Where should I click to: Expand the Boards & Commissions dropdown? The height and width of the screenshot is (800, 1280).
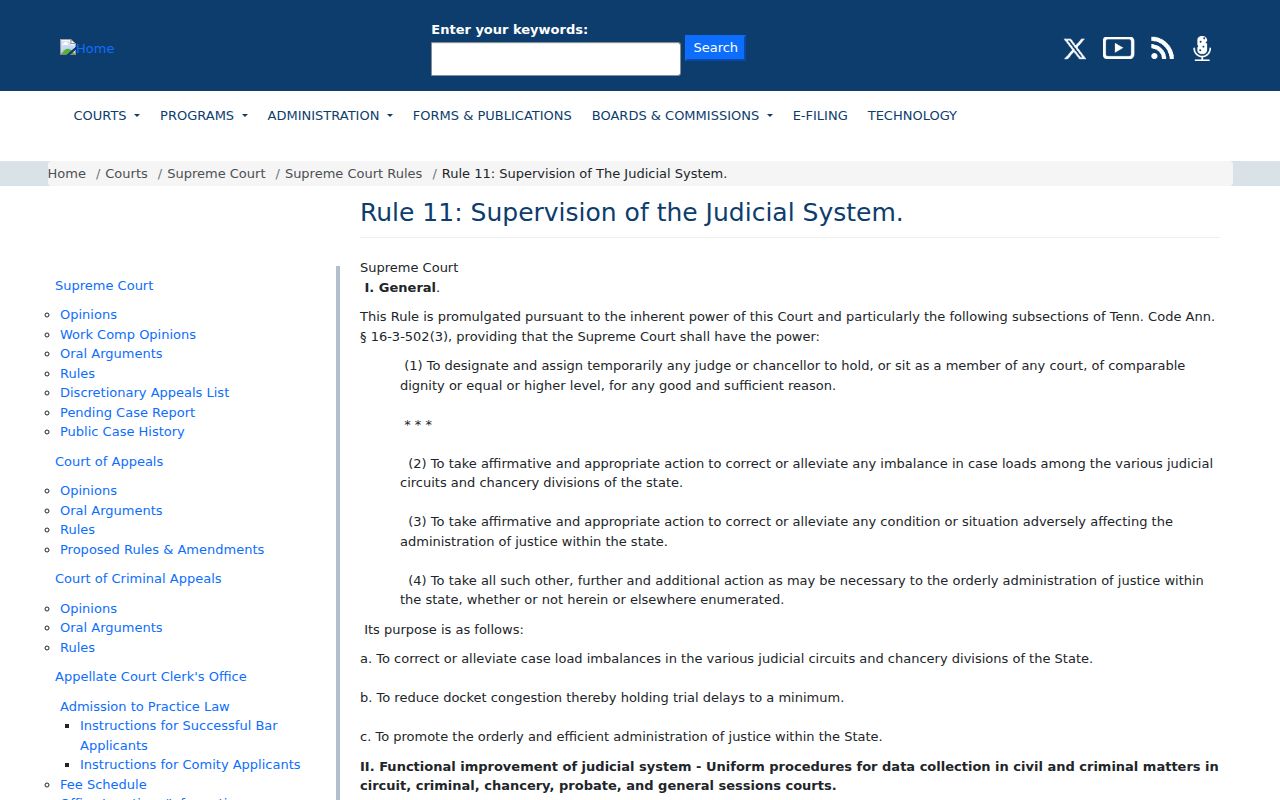pos(682,116)
